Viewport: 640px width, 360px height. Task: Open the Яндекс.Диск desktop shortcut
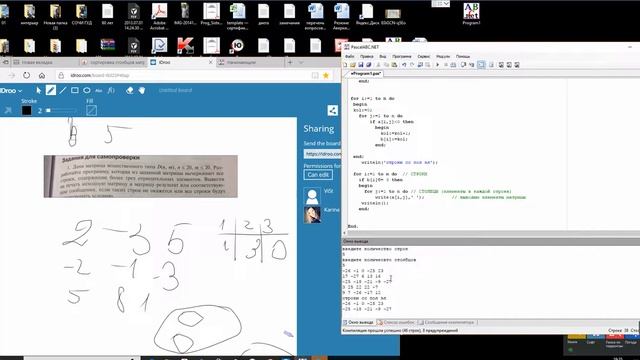pyautogui.click(x=367, y=14)
